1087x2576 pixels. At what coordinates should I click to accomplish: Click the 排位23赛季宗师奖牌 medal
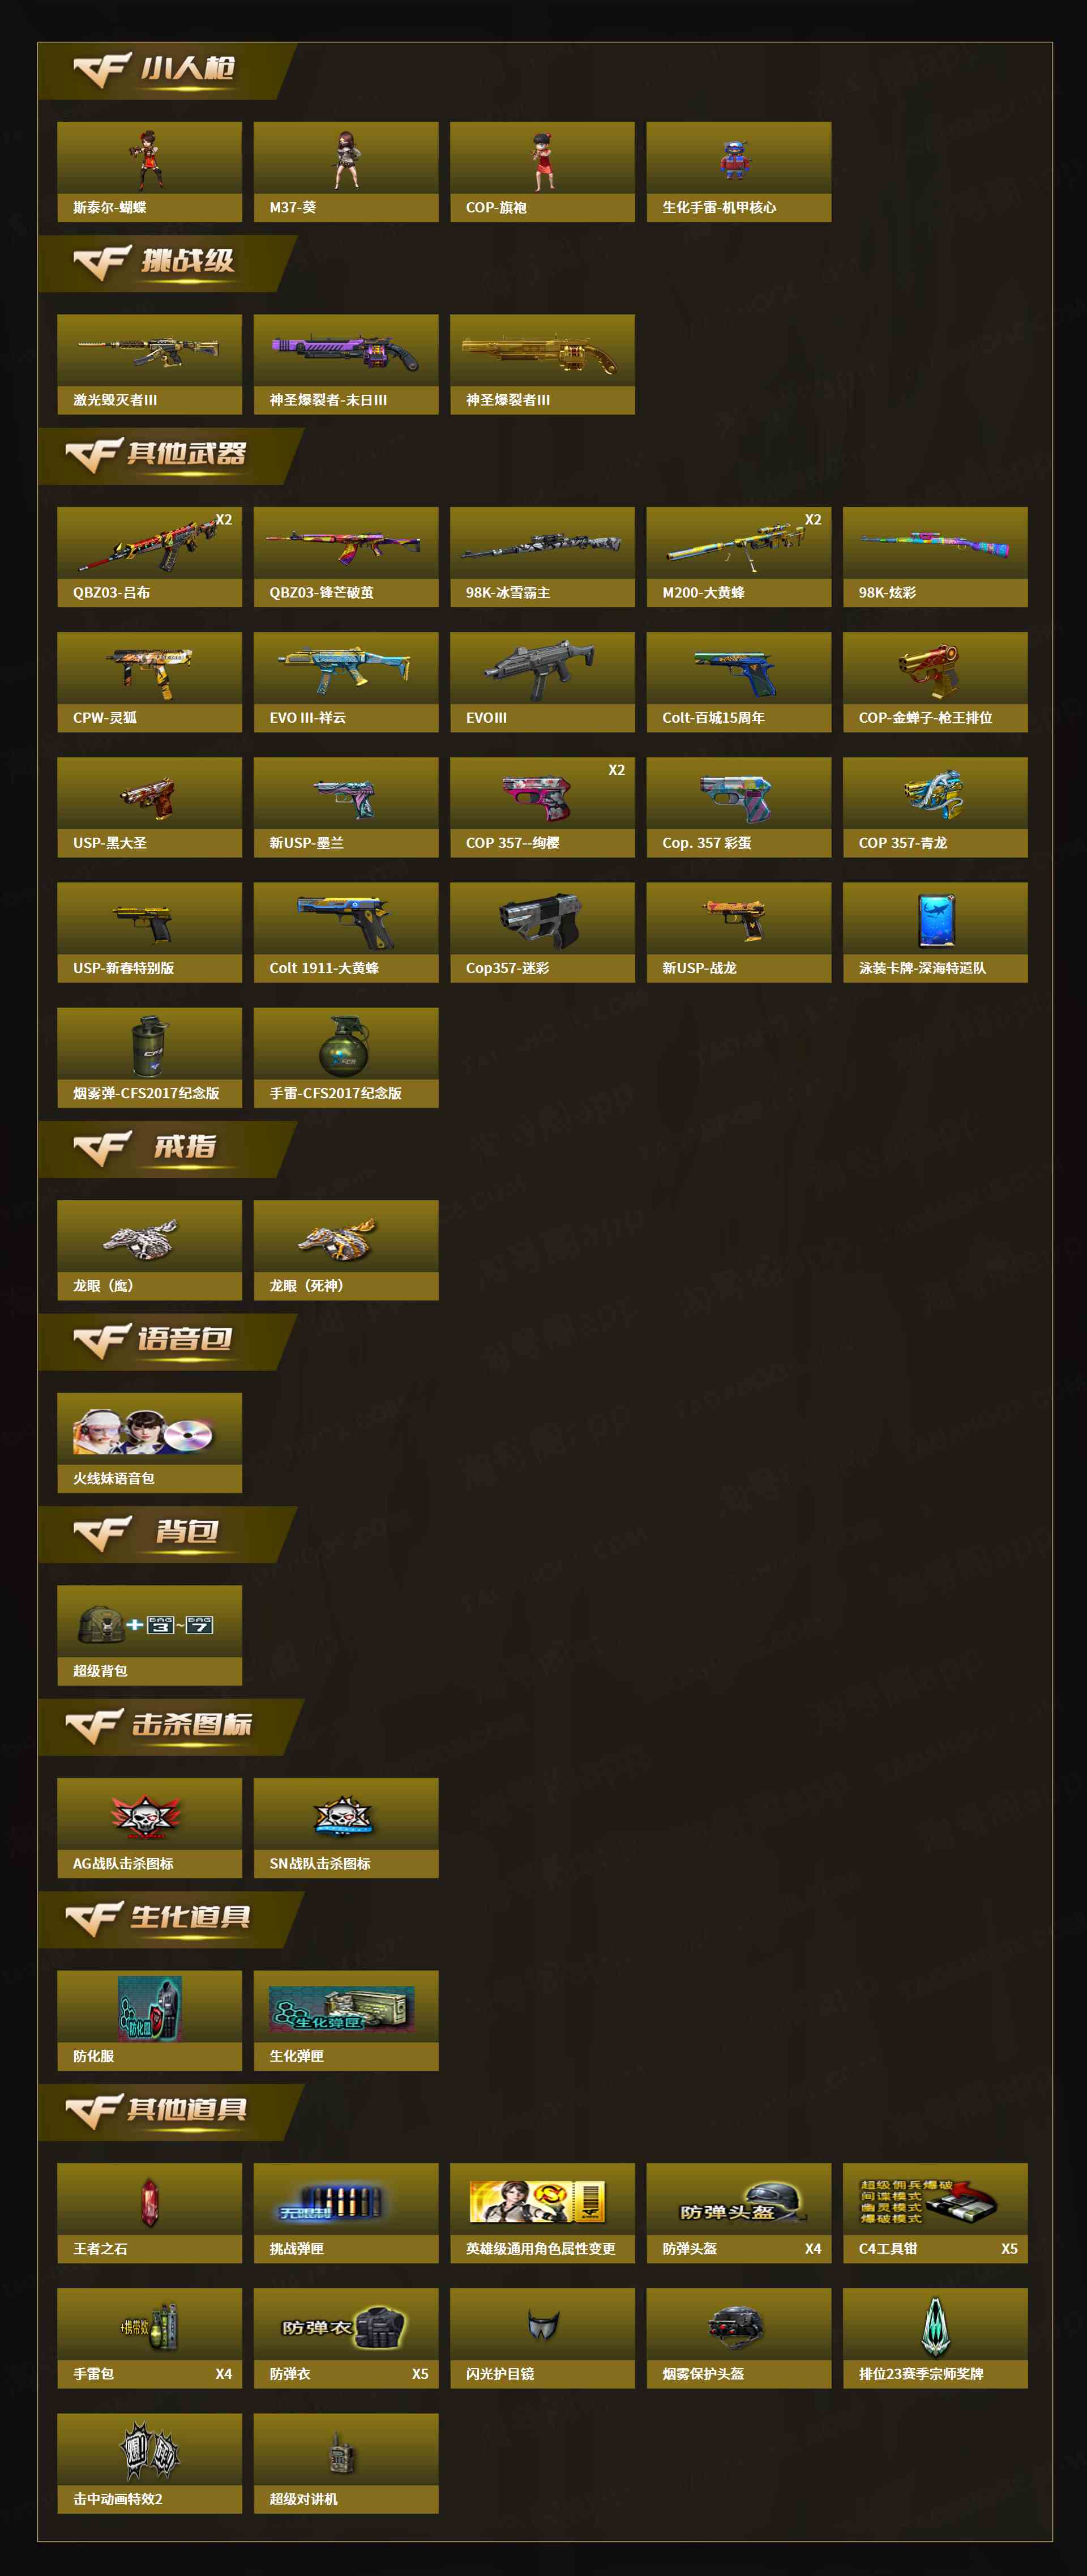[935, 2338]
